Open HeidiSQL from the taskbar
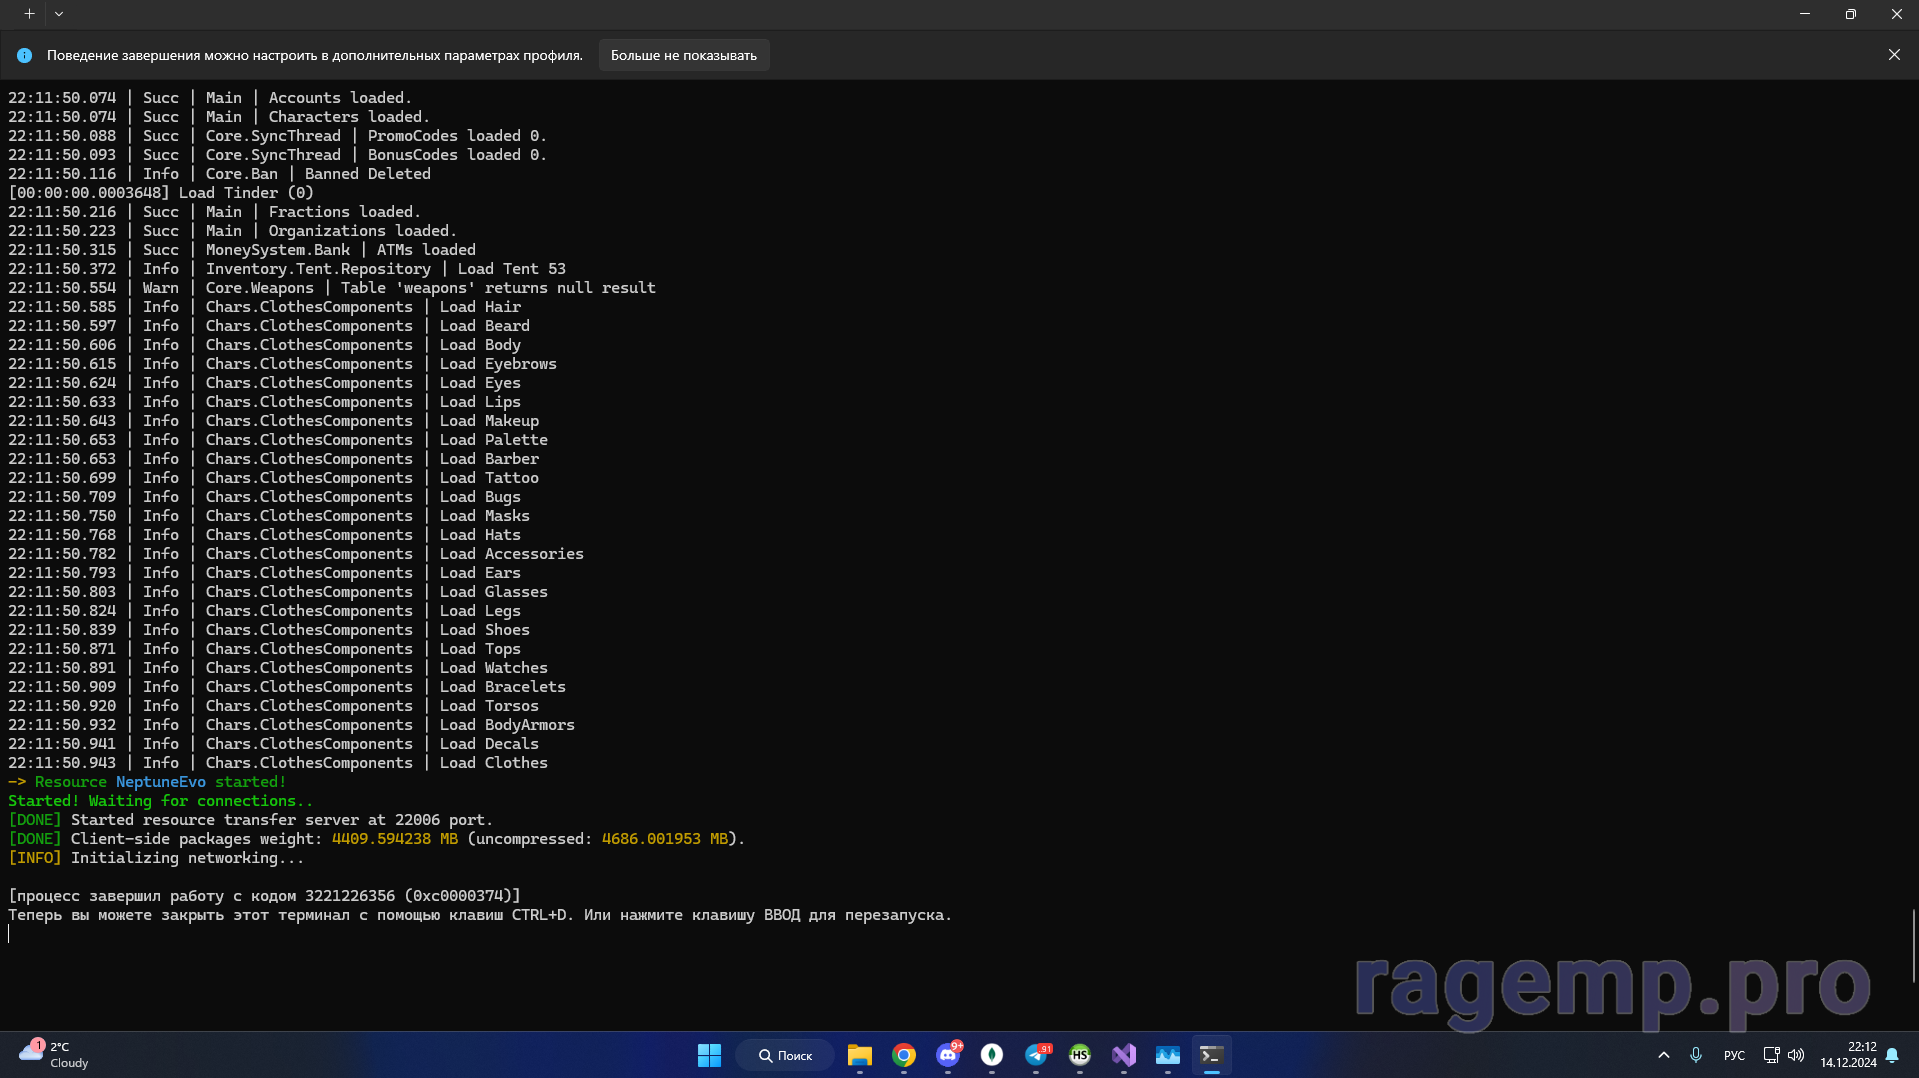This screenshot has height=1078, width=1919. click(1079, 1055)
